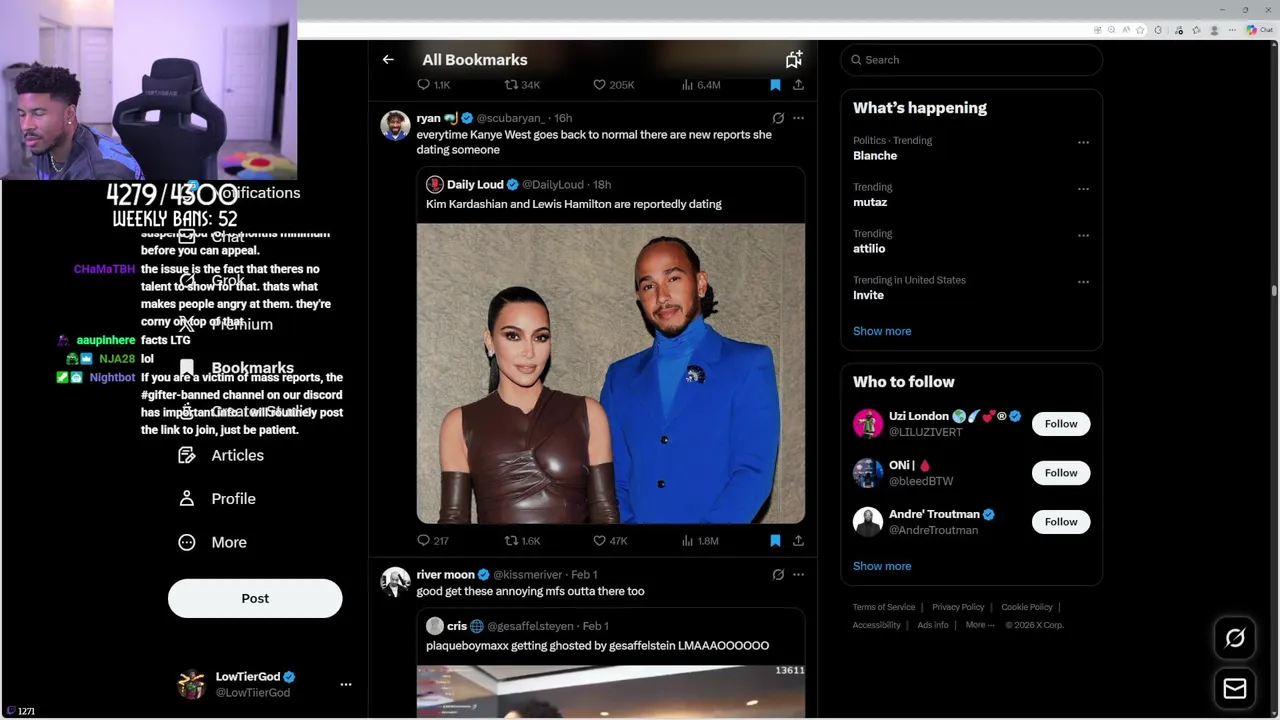
Task: Open Cookie Policy link
Action: click(x=1027, y=607)
